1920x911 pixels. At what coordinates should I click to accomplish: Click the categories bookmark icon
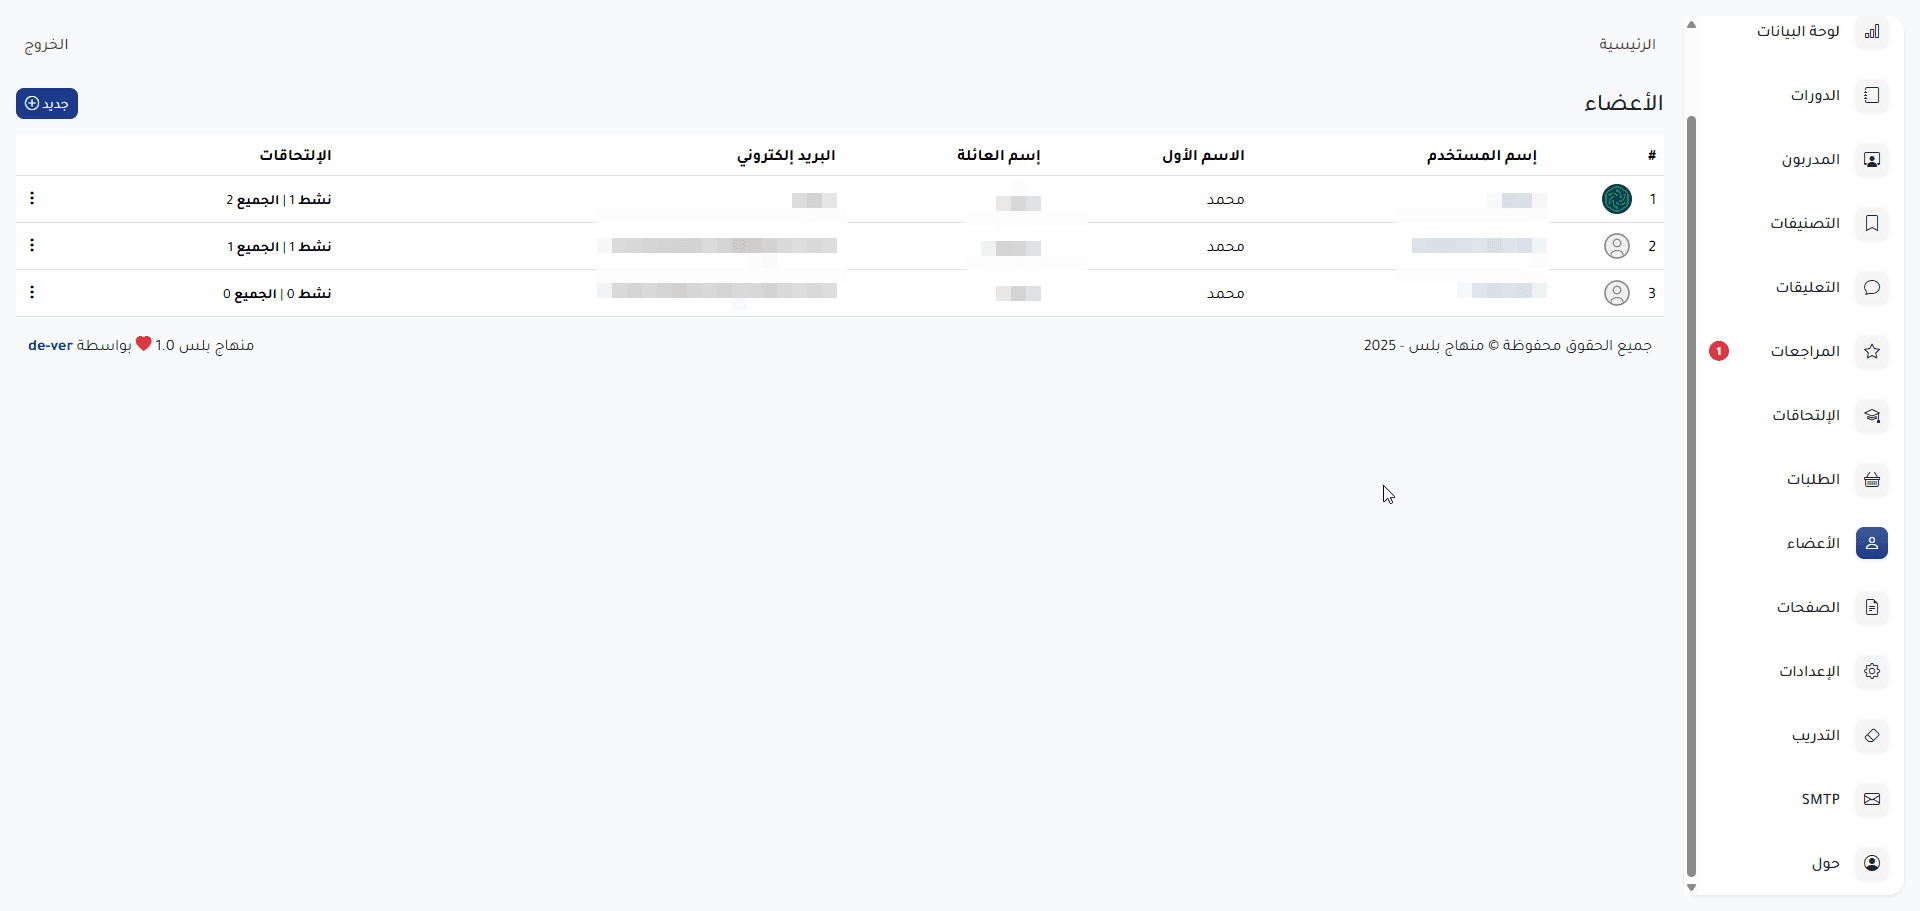[1871, 224]
